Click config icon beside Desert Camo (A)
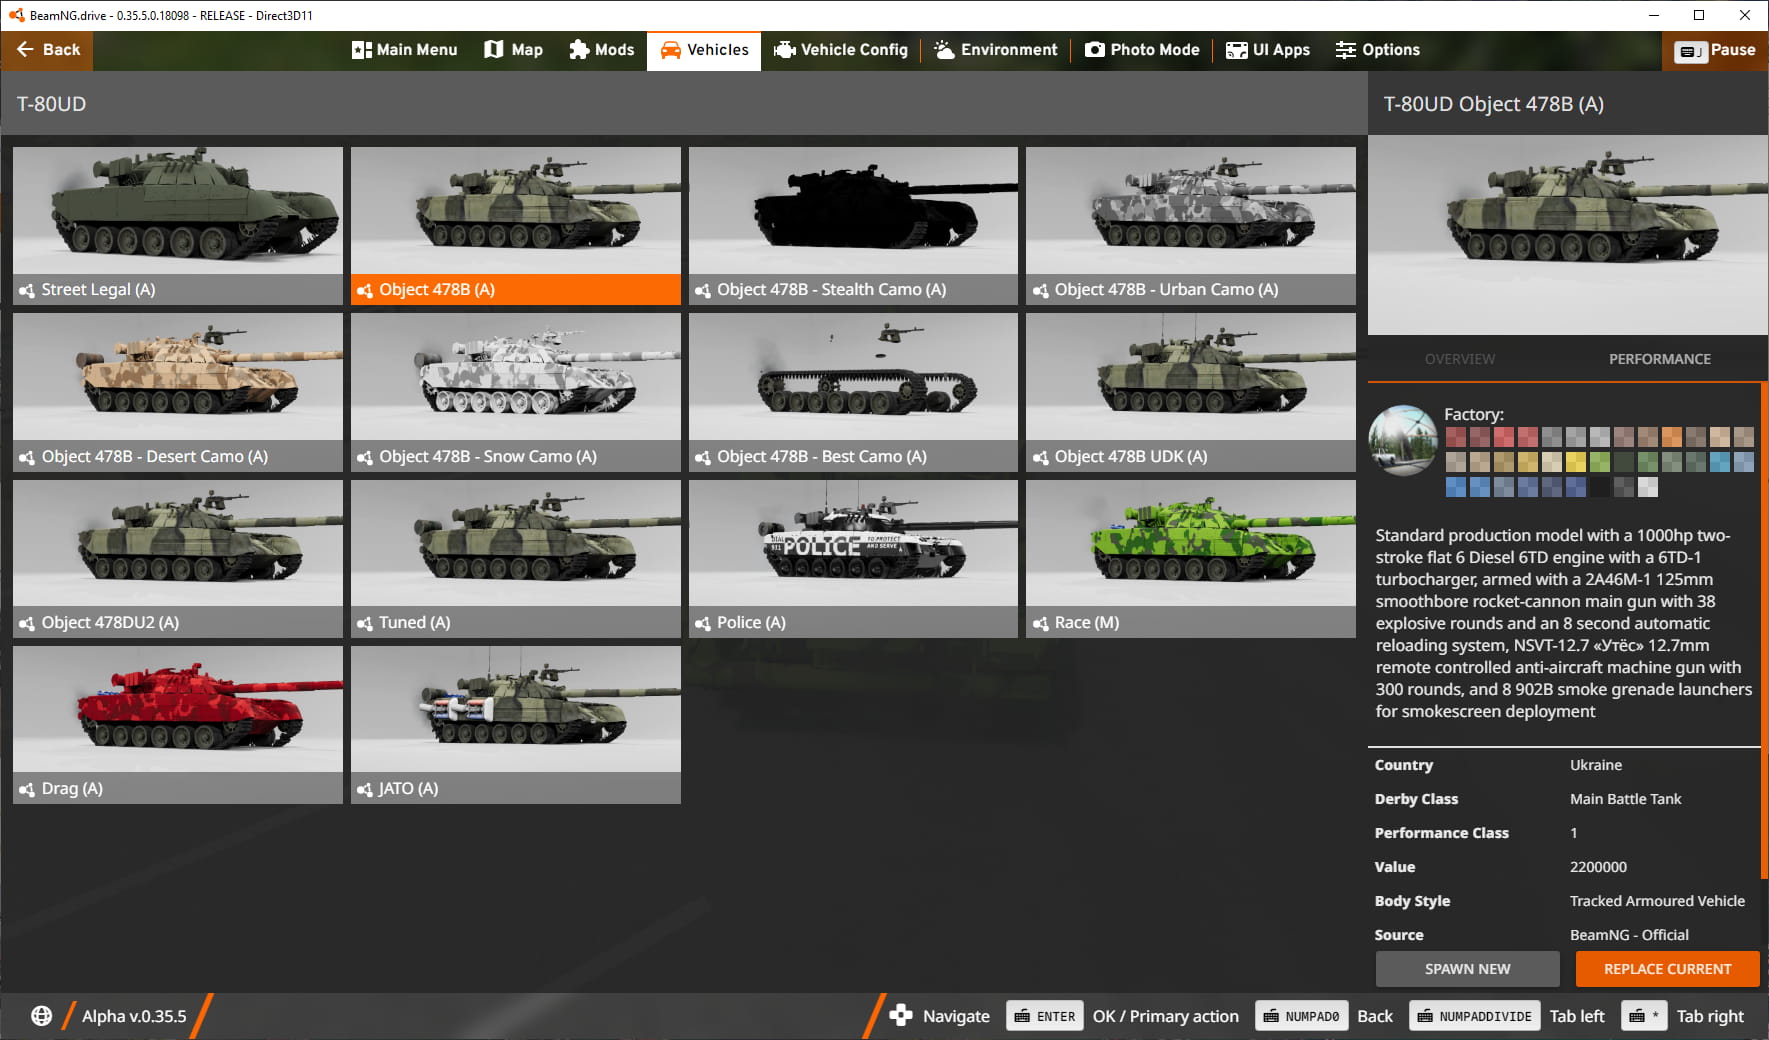Image resolution: width=1769 pixels, height=1040 pixels. (27, 457)
